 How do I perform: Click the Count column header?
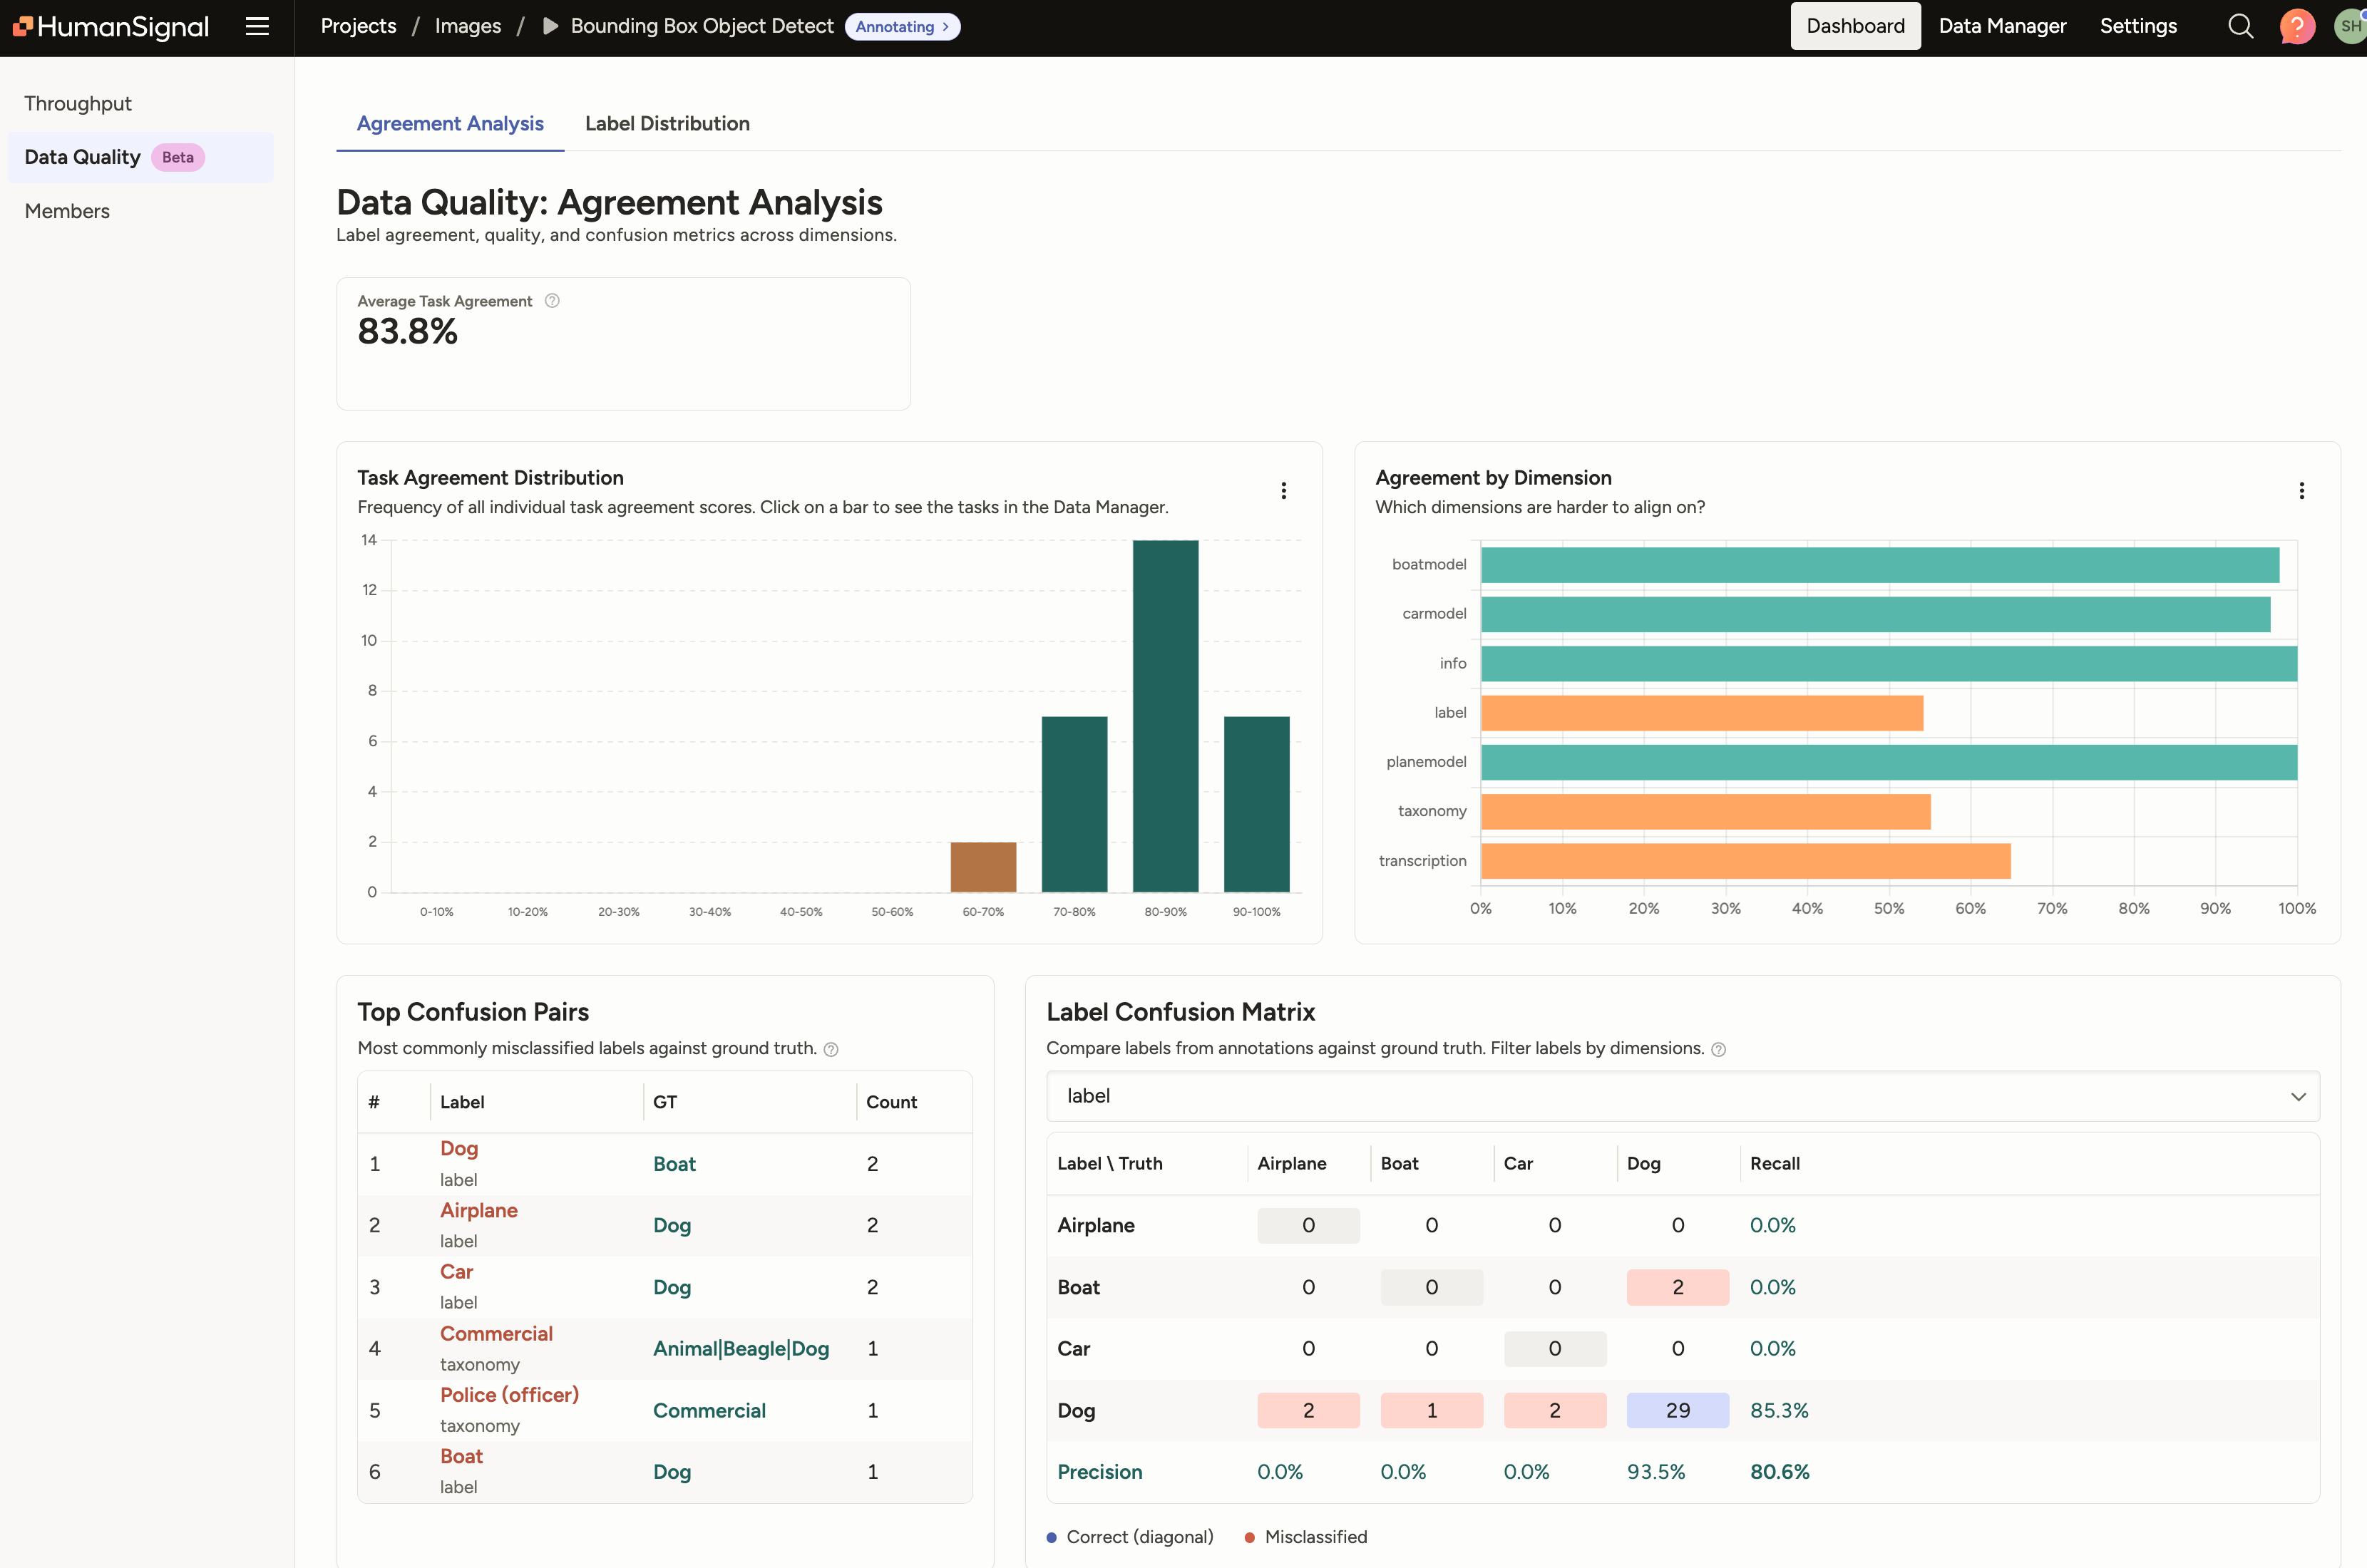(891, 1102)
